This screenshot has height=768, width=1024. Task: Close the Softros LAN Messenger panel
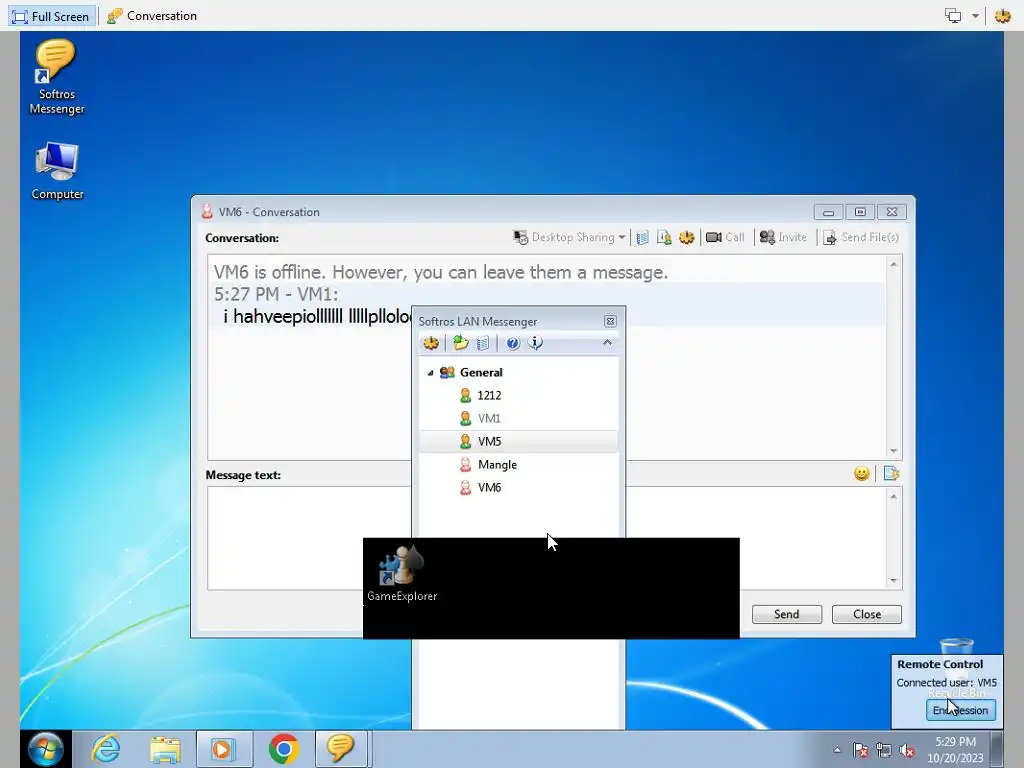tap(610, 321)
